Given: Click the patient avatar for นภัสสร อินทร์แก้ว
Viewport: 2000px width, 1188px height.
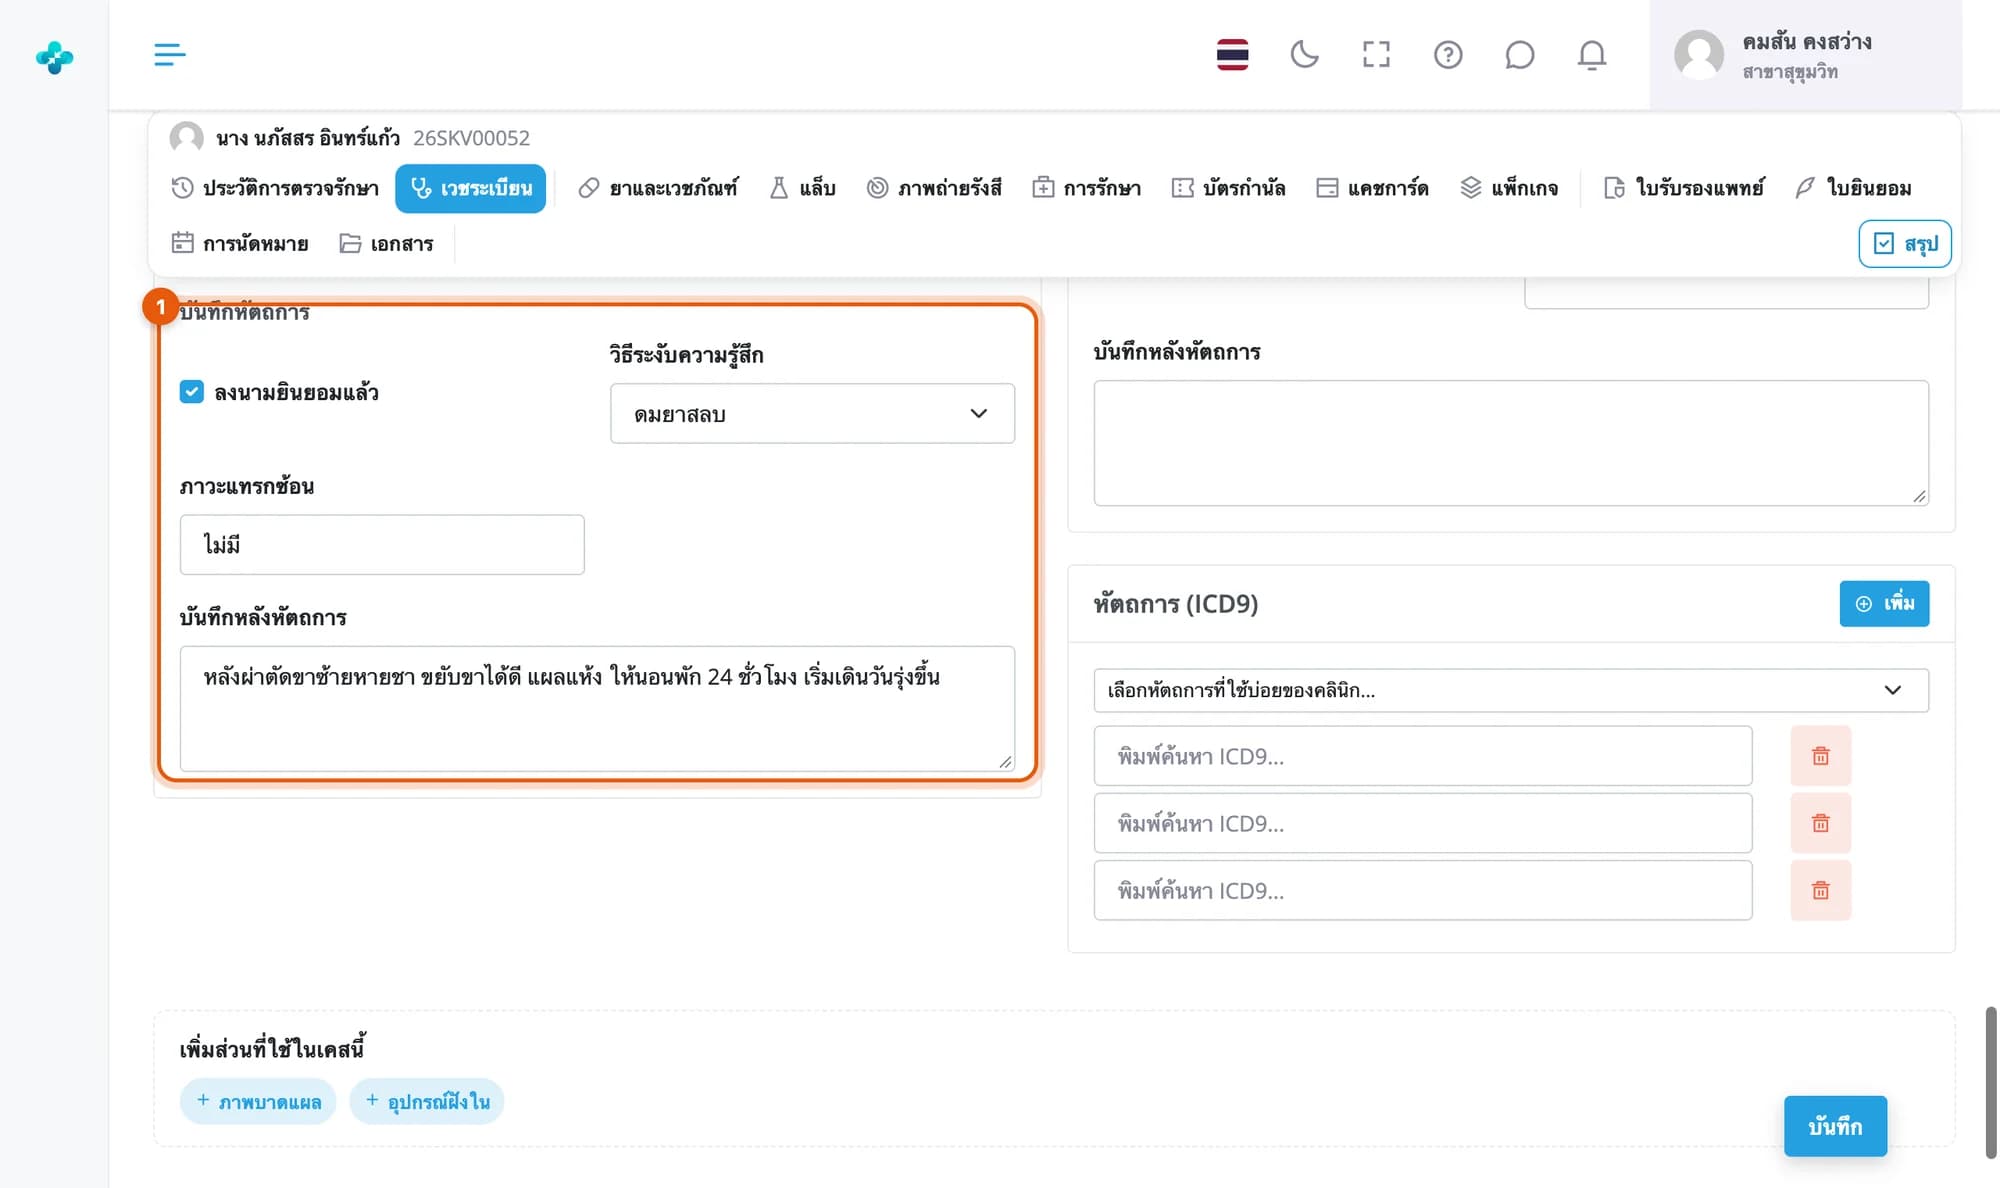Looking at the screenshot, I should (x=186, y=137).
